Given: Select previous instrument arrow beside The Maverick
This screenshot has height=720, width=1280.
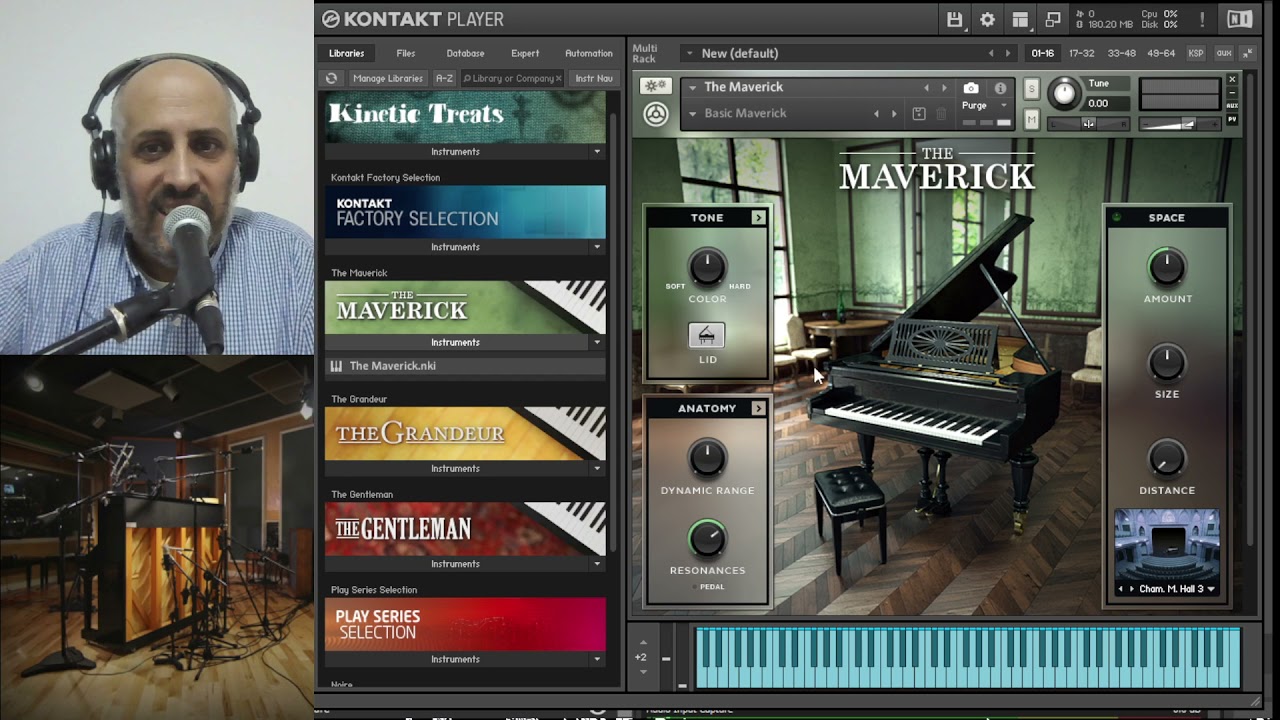Looking at the screenshot, I should tap(926, 88).
